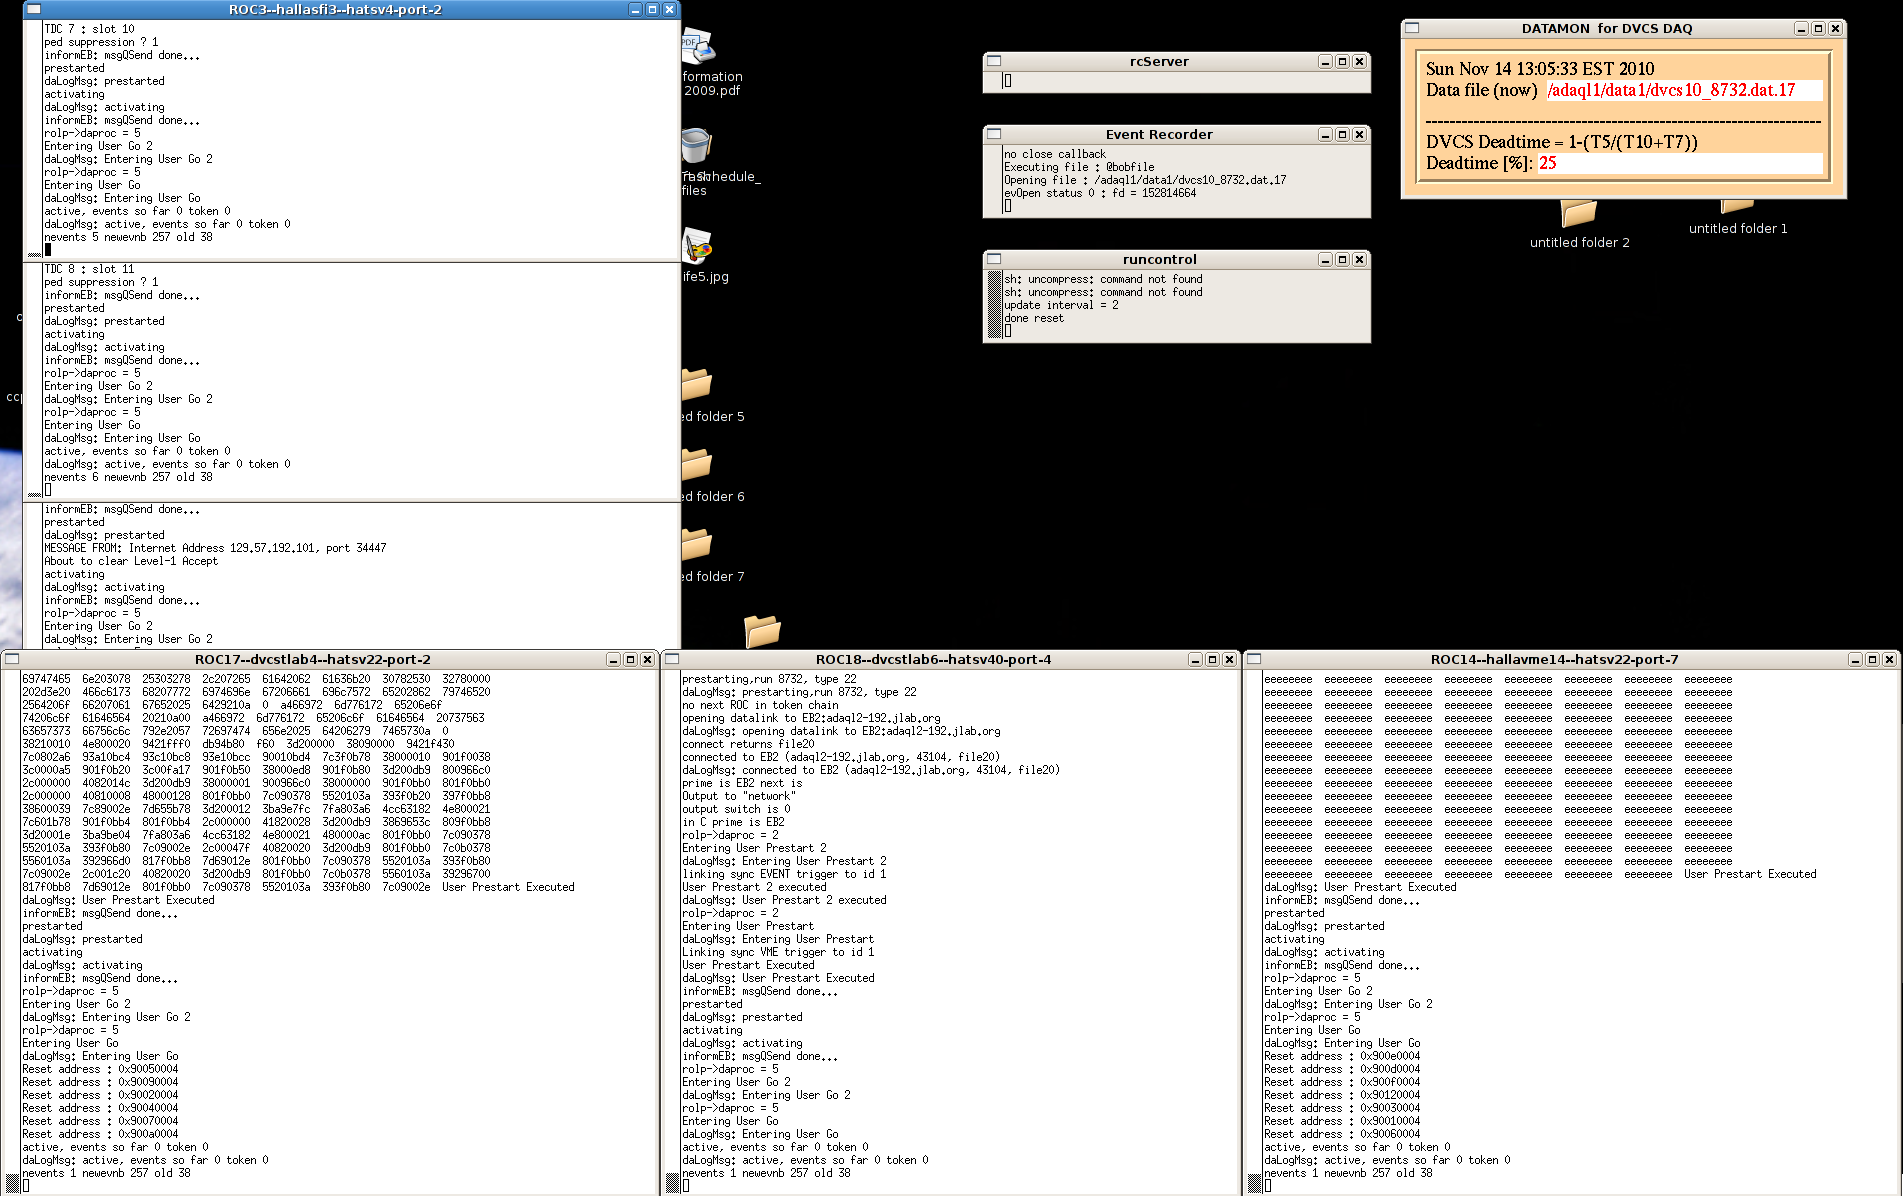This screenshot has height=1196, width=1903.
Task: Click 'Reset address : 0x90050004' in ROC17
Action: coord(100,1069)
